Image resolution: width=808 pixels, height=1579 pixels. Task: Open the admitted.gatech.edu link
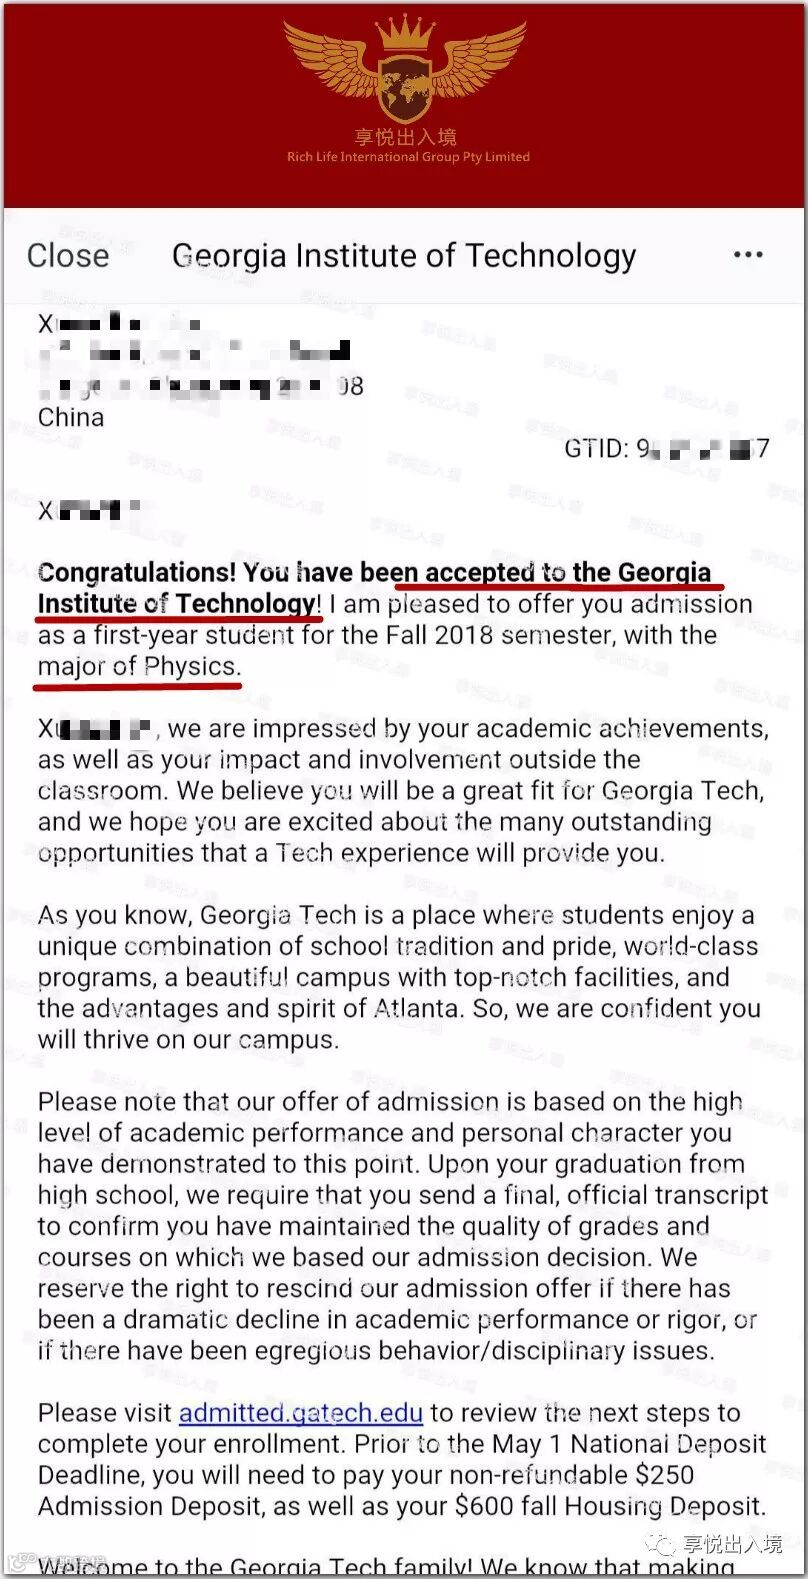[x=300, y=1413]
